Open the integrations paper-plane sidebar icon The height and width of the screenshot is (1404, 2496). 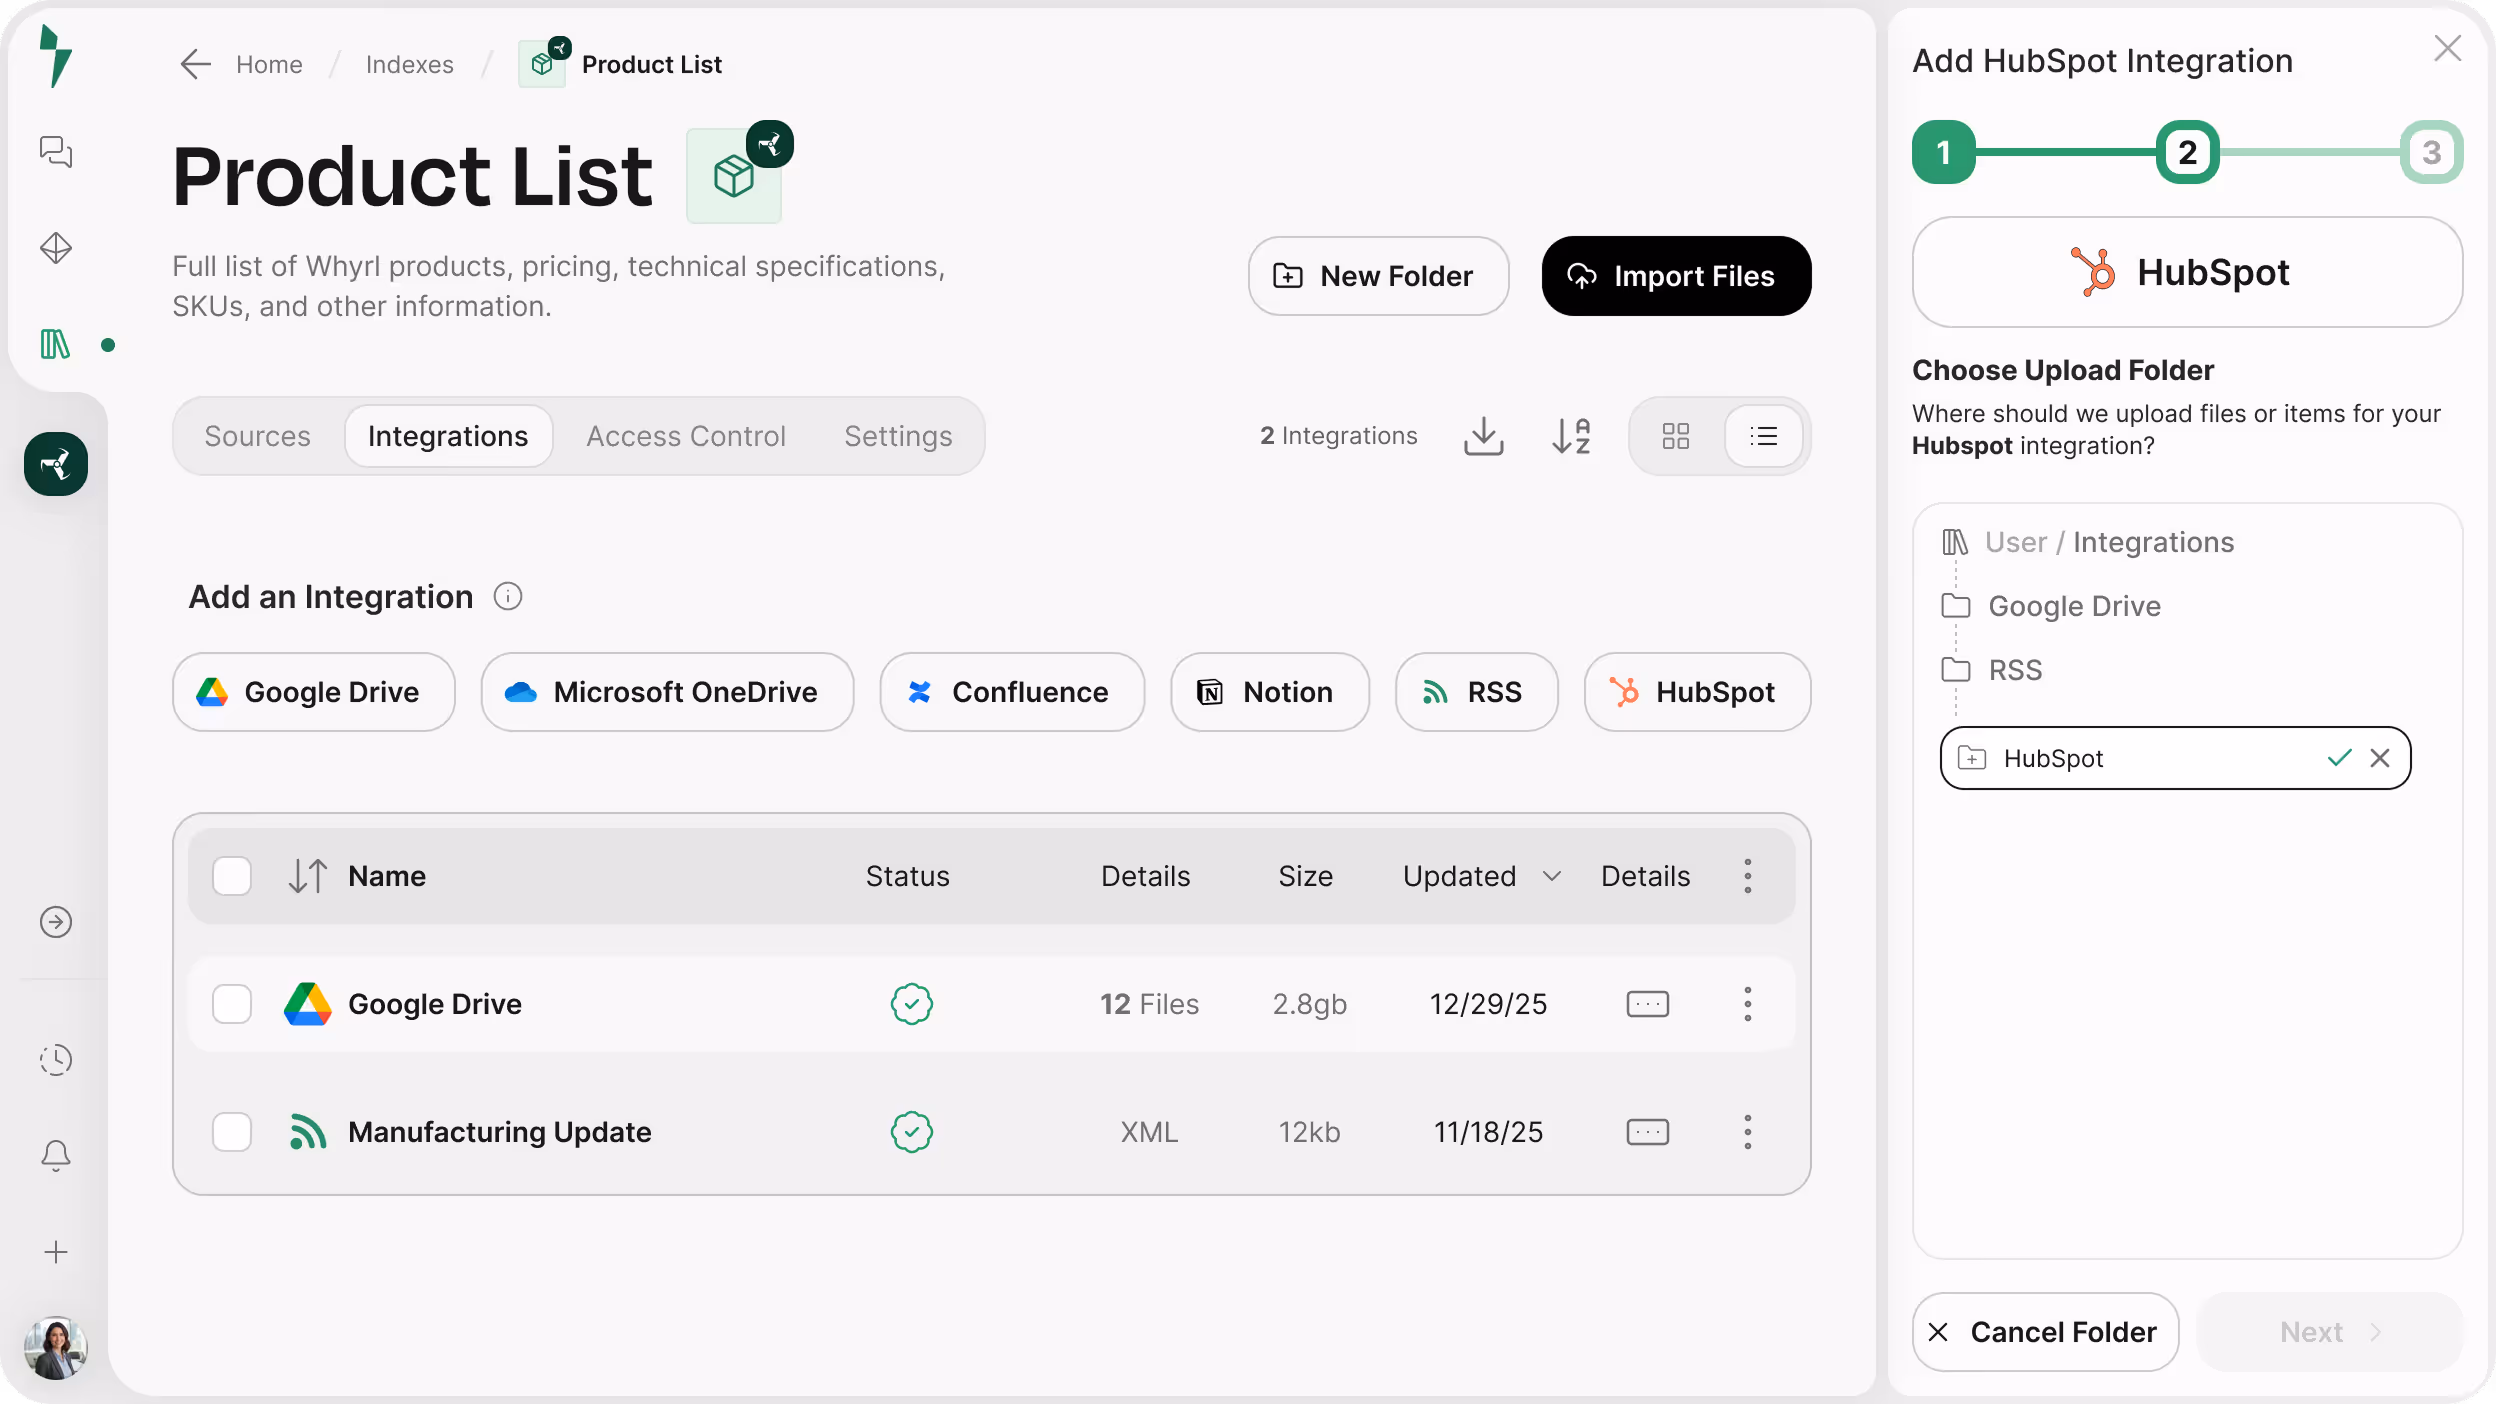click(x=56, y=463)
